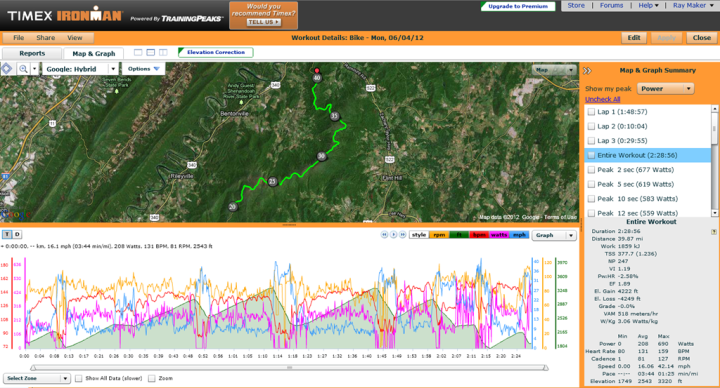
Task: Click the Tell Us button in the Timex banner
Action: click(264, 22)
